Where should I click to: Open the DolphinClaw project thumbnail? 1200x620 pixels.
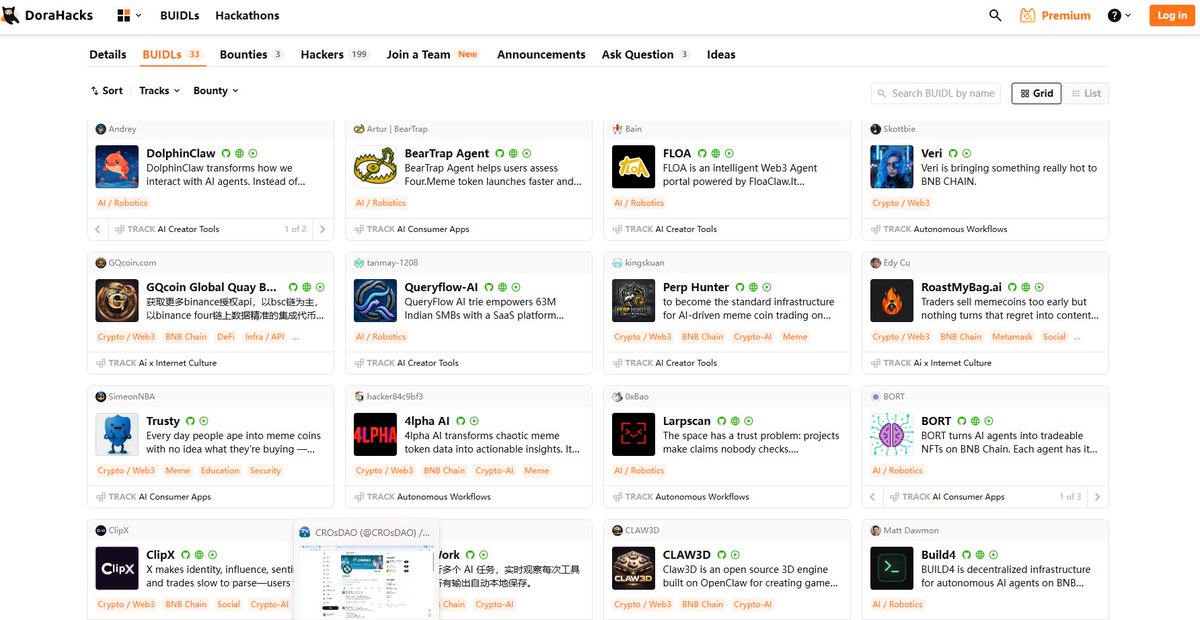pos(117,167)
